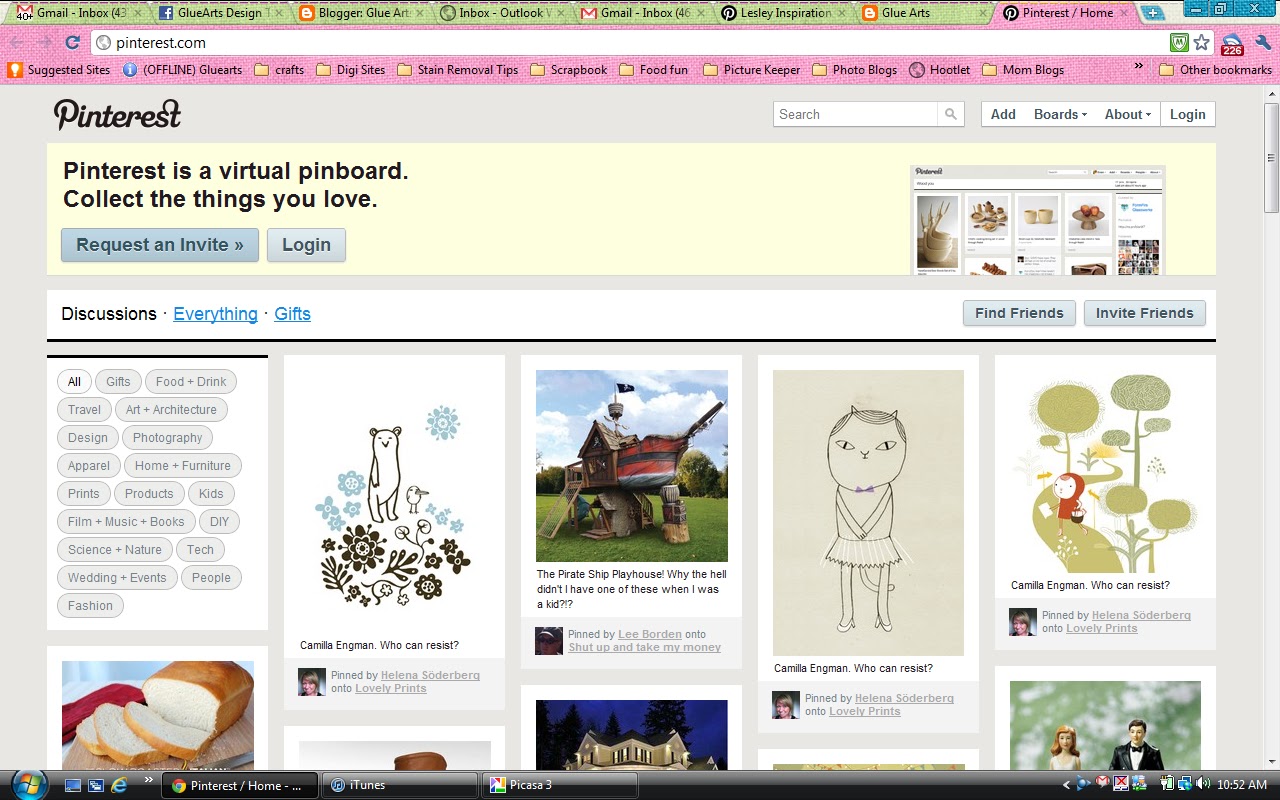Click the search magnifier icon
The height and width of the screenshot is (800, 1280).
pos(951,114)
